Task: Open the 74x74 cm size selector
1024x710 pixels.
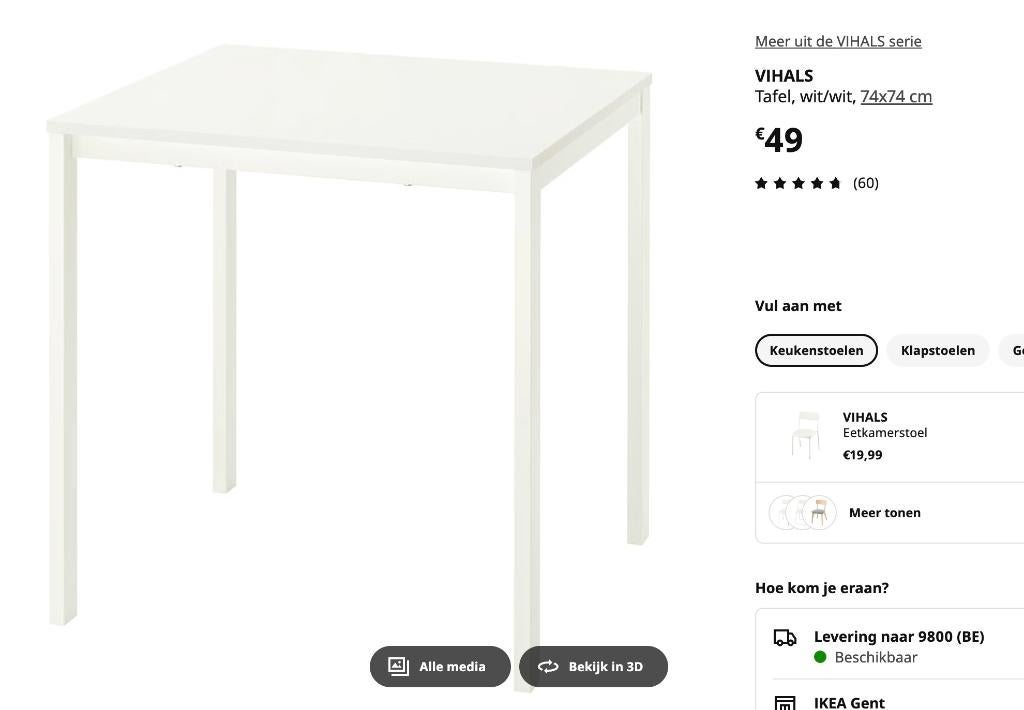Action: tap(895, 96)
